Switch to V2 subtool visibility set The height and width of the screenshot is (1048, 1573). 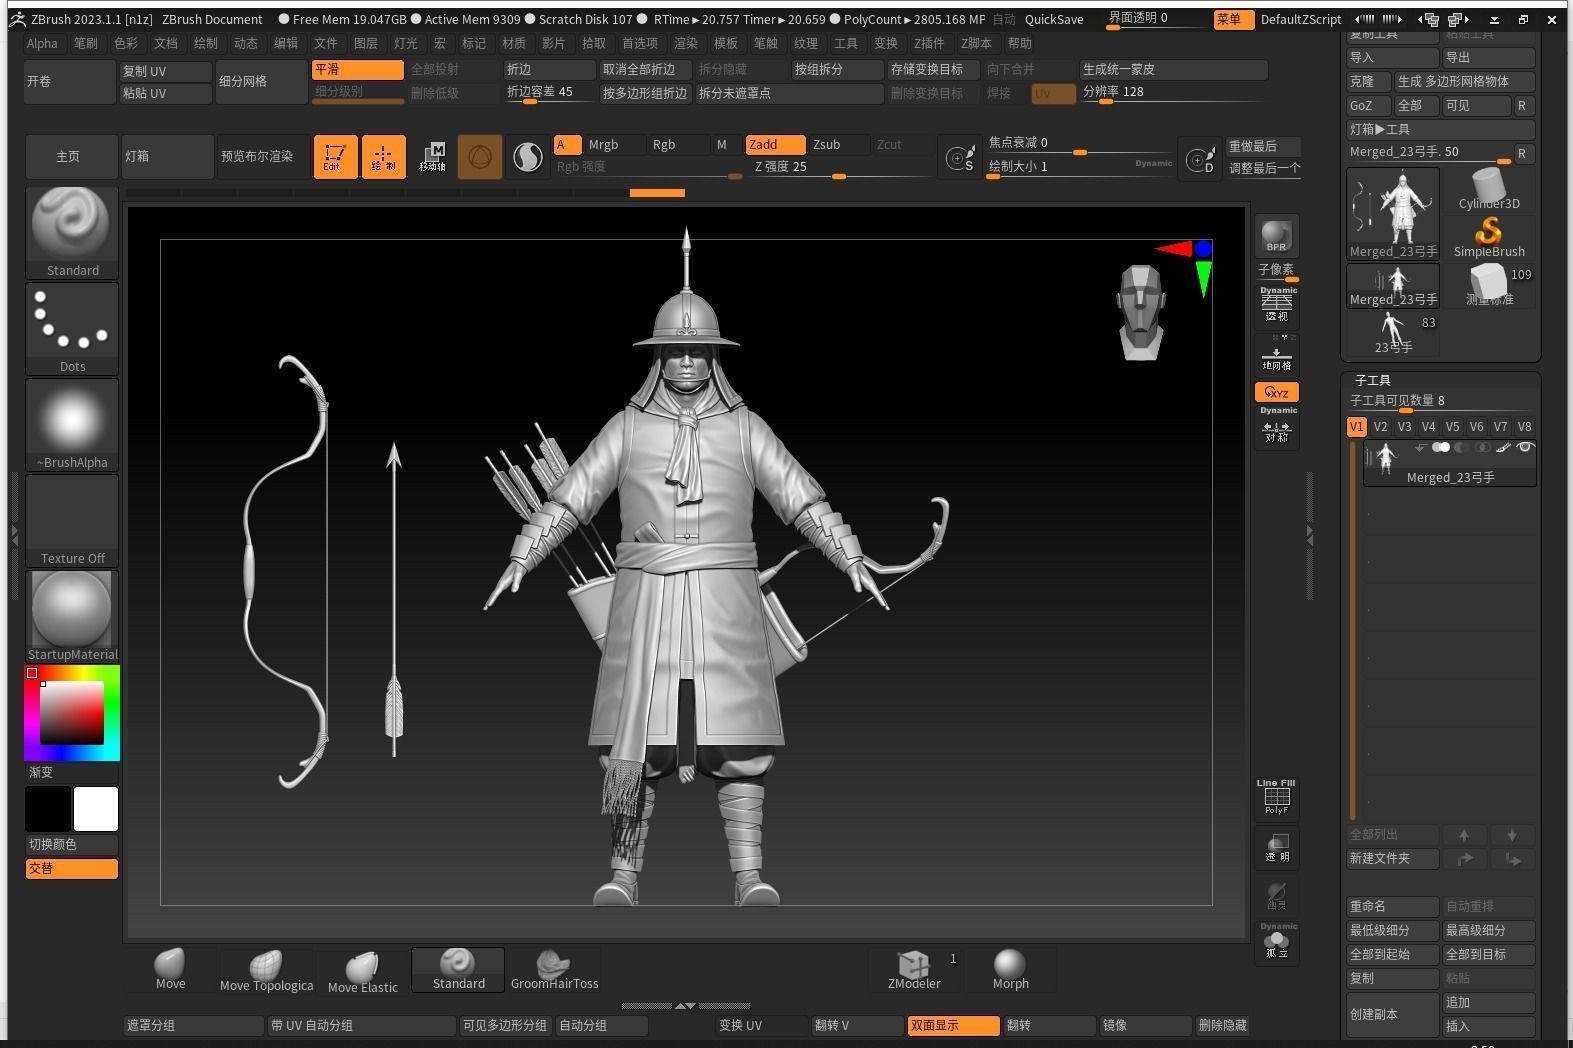tap(1380, 427)
